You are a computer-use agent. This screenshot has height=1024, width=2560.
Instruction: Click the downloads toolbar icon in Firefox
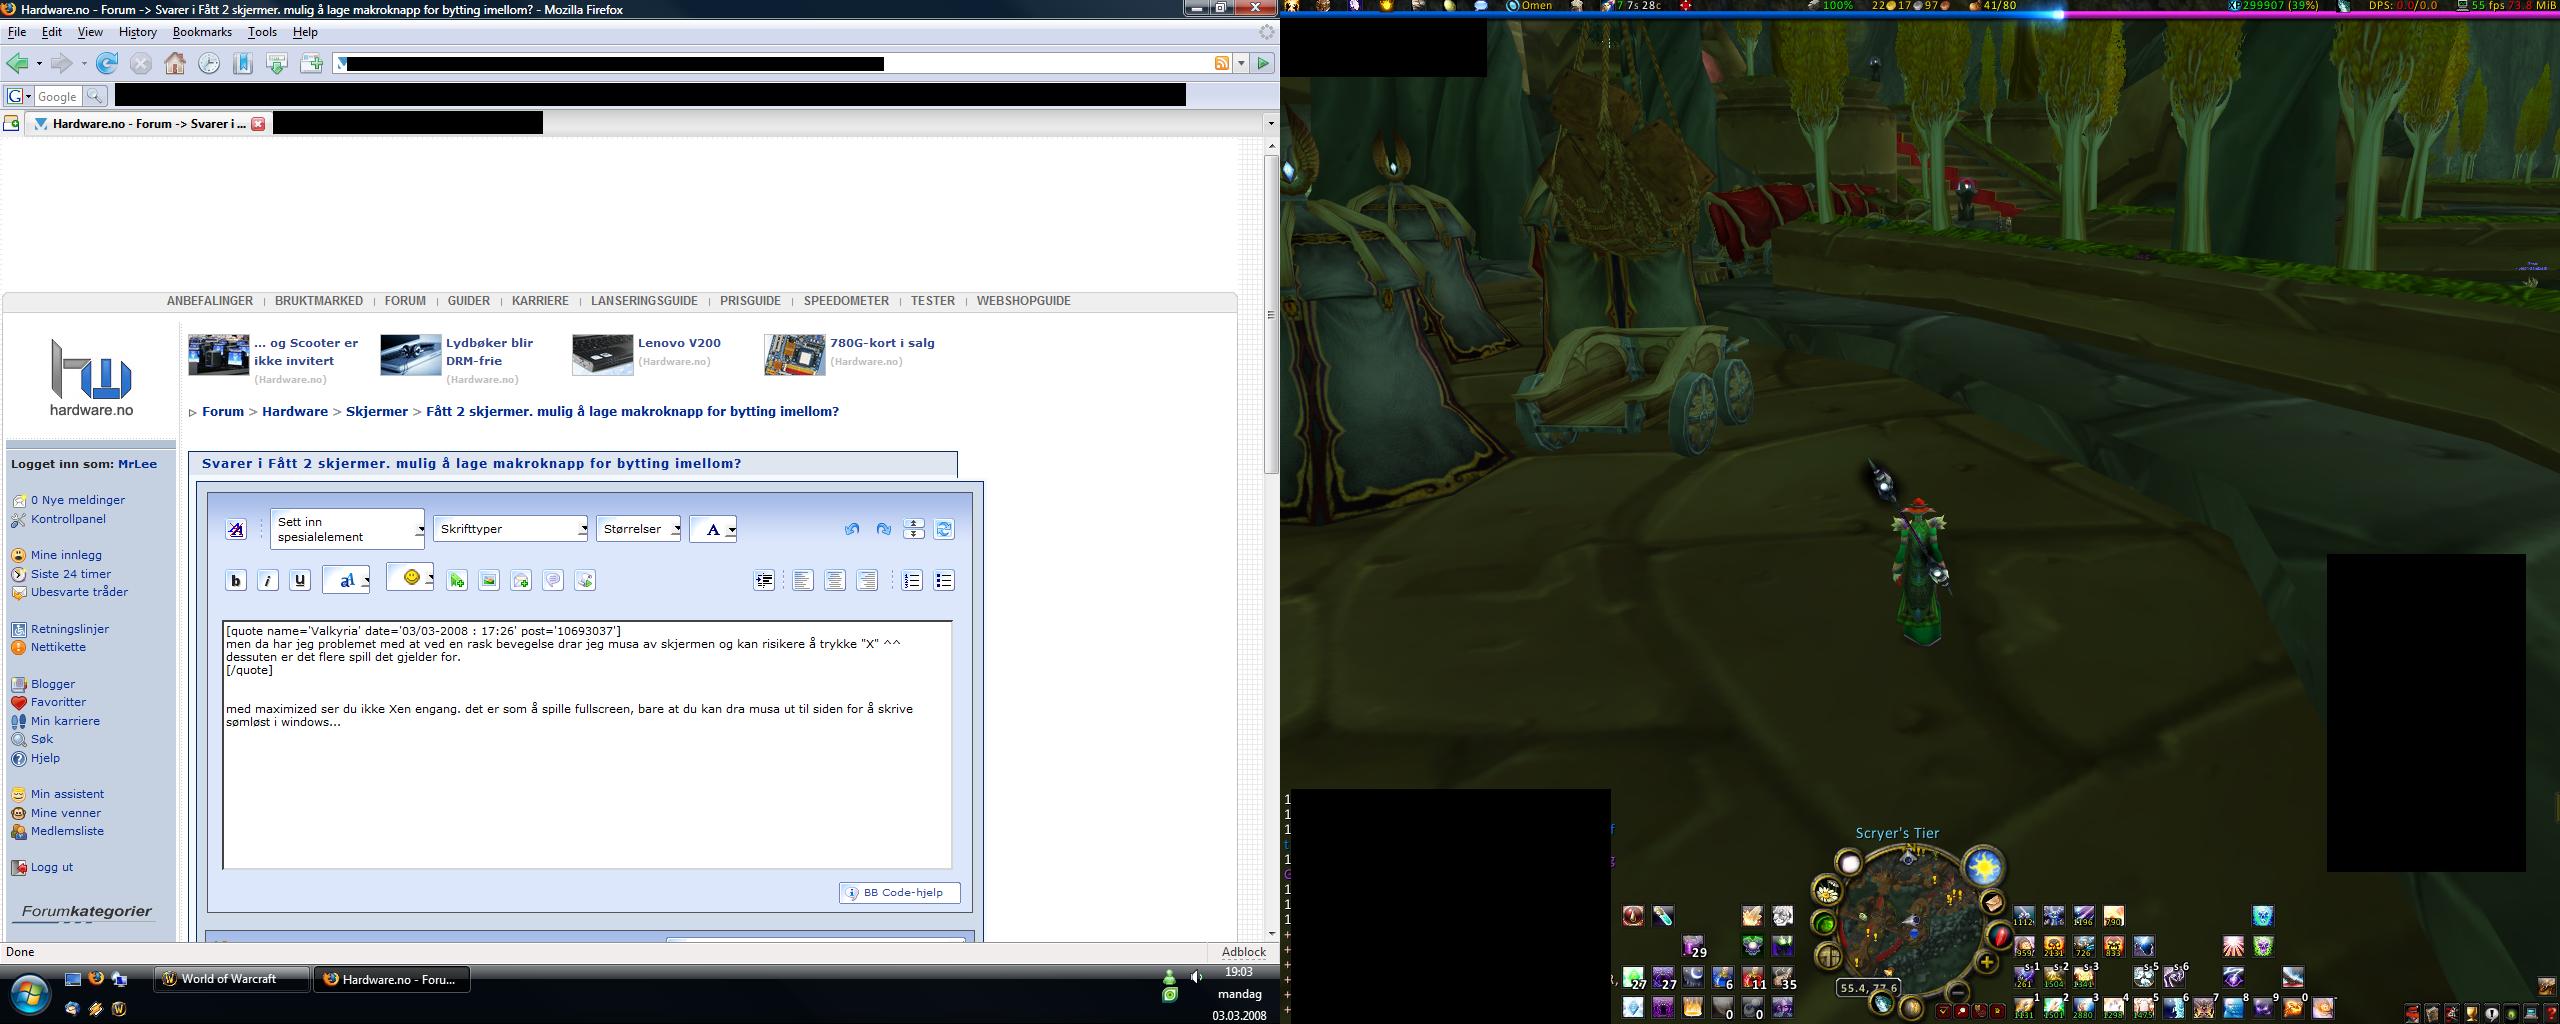pyautogui.click(x=277, y=63)
